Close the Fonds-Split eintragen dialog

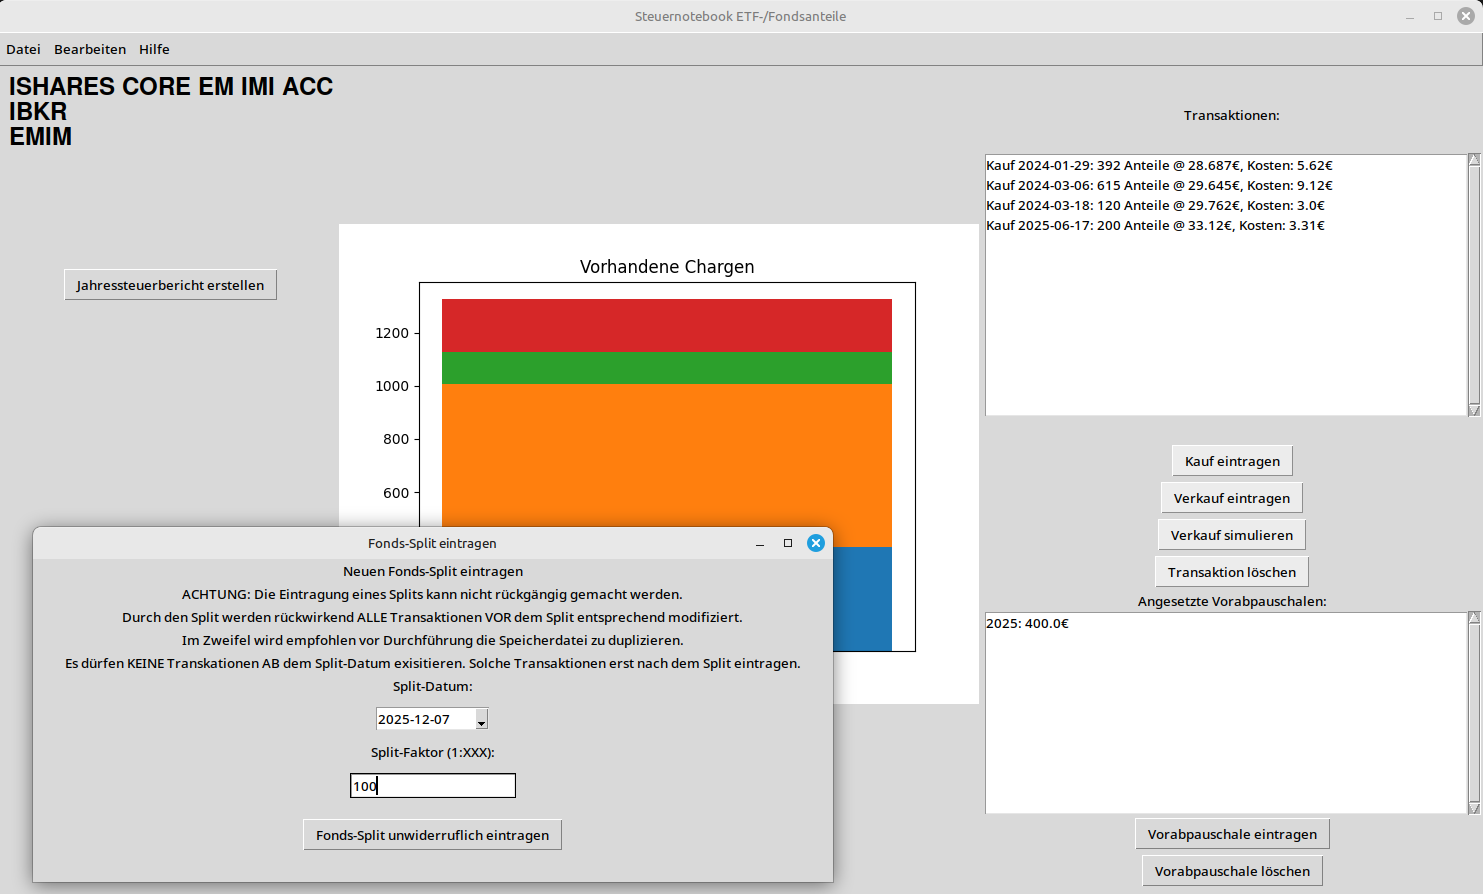[x=816, y=543]
